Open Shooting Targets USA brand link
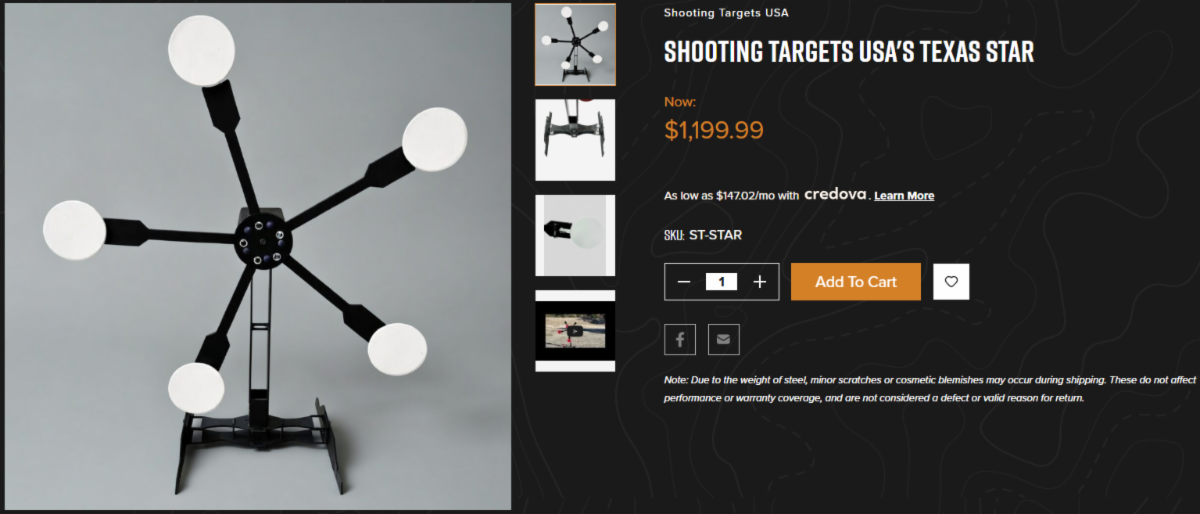The image size is (1200, 514). (x=726, y=13)
